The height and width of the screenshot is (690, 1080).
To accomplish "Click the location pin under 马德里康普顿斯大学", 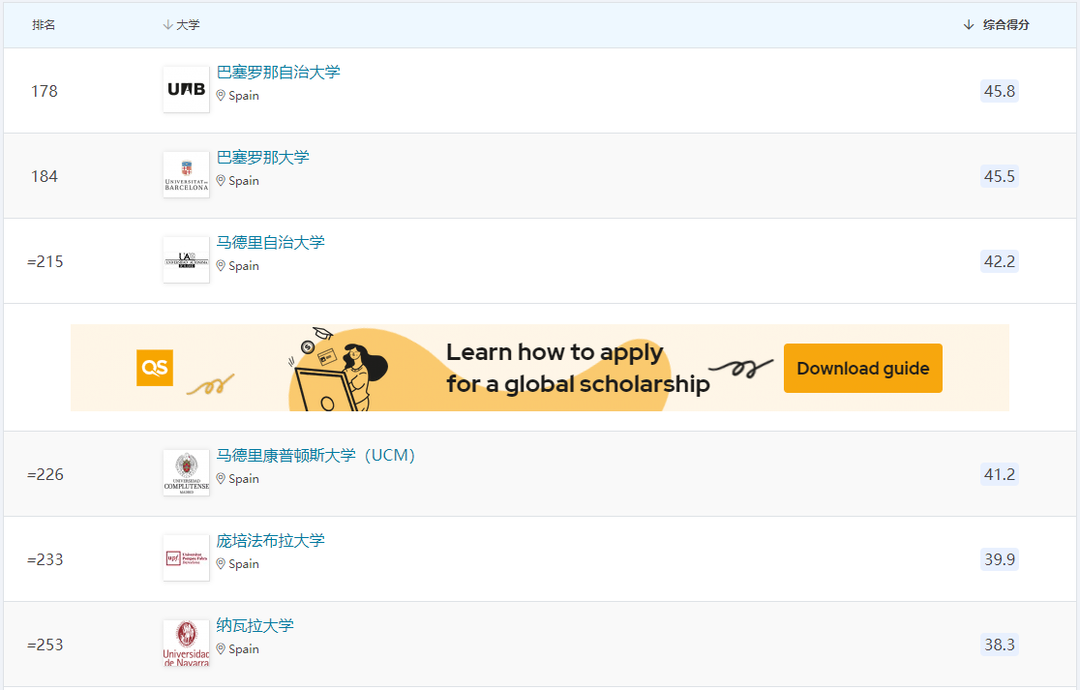I will (x=221, y=479).
